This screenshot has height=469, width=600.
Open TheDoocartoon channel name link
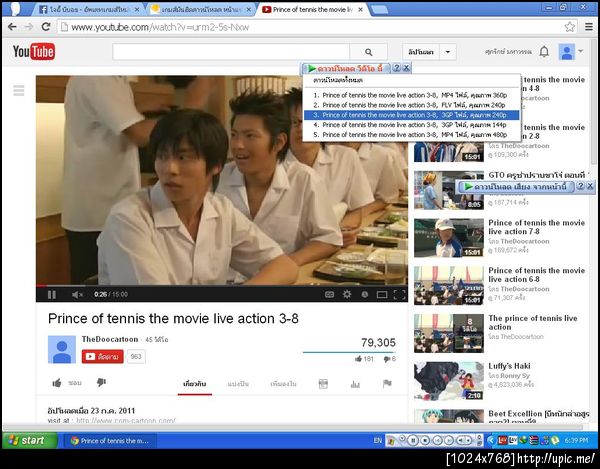point(110,339)
